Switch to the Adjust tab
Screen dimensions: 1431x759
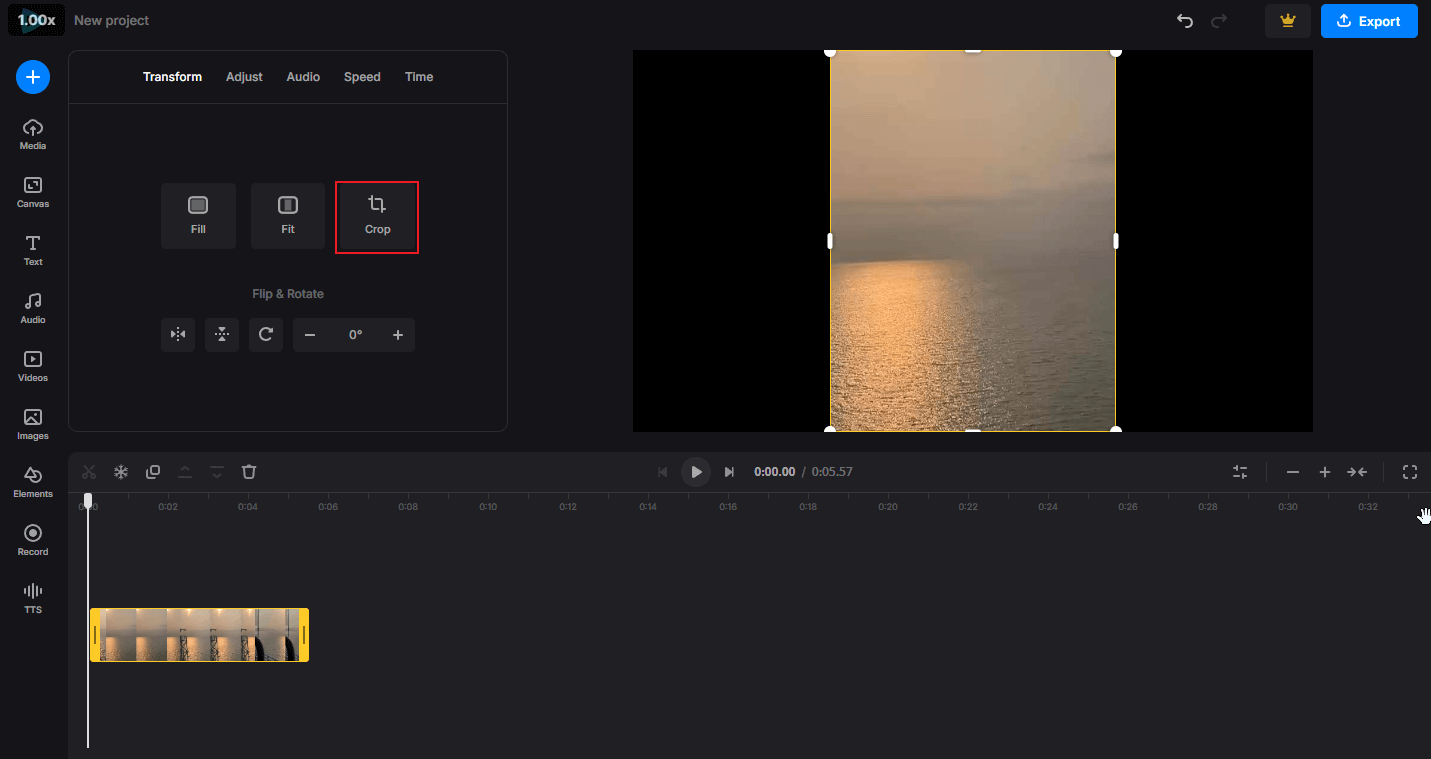(244, 77)
